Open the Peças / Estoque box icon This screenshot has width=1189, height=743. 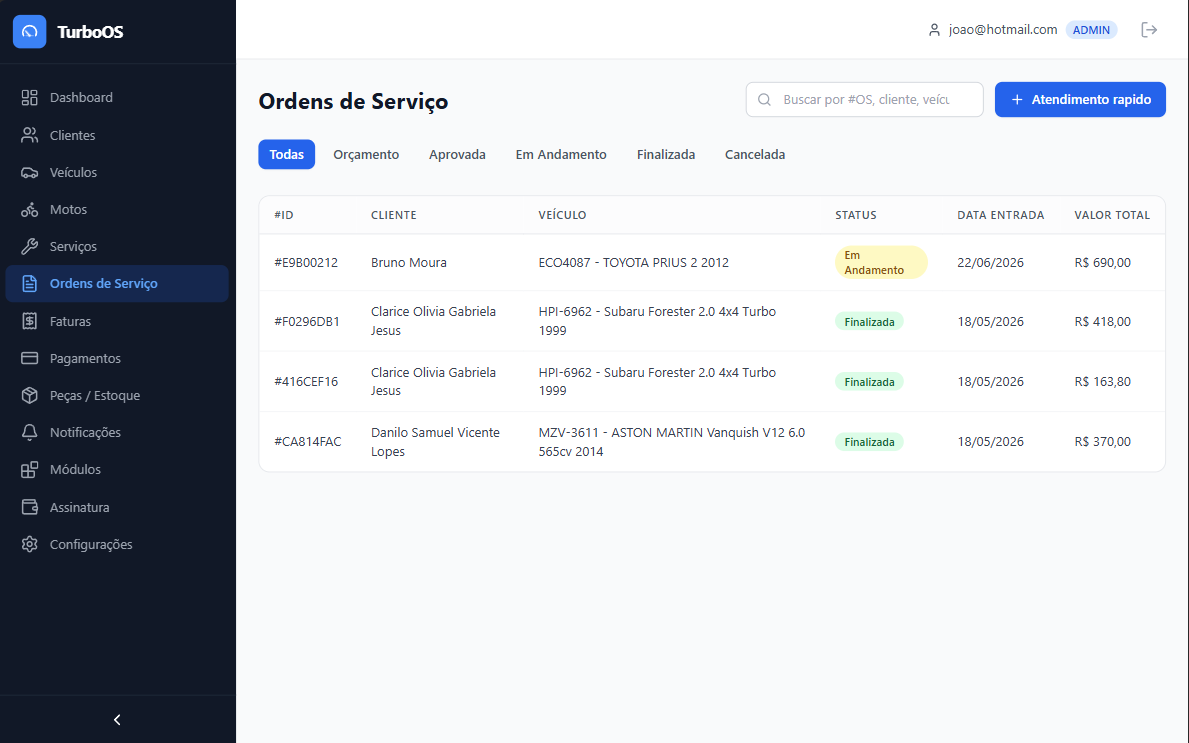coord(30,395)
